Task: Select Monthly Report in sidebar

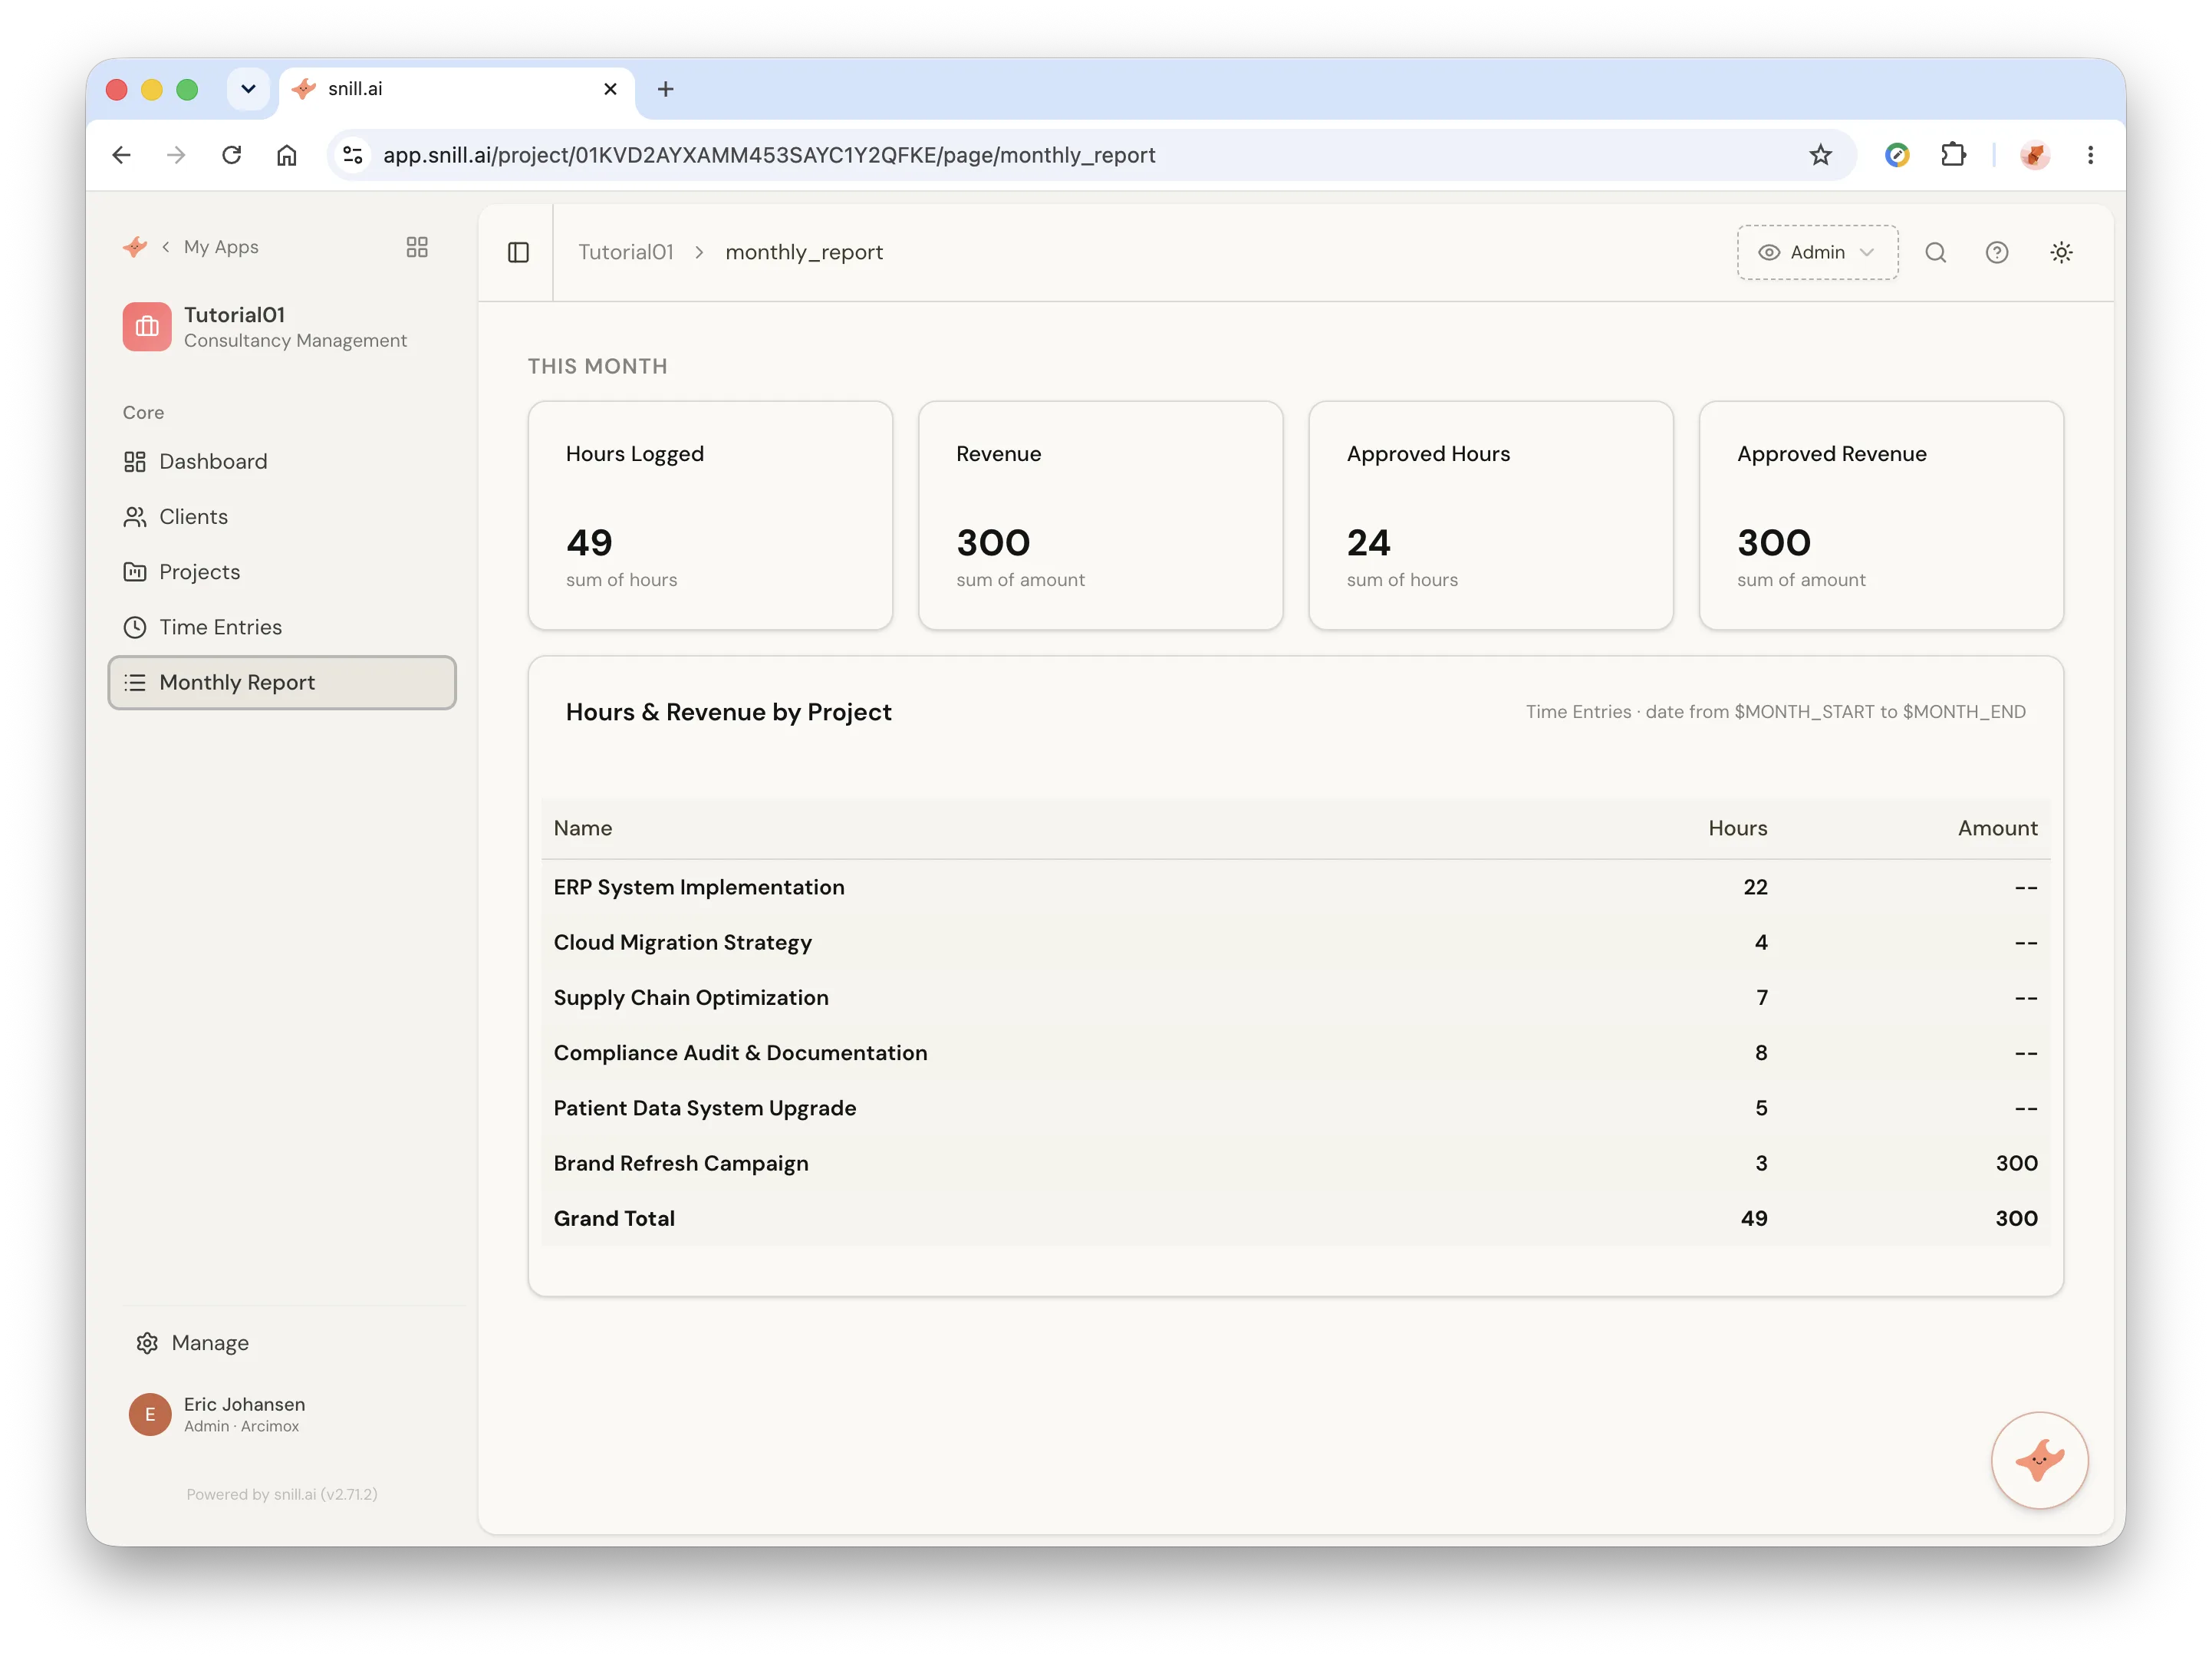Action: [x=282, y=682]
